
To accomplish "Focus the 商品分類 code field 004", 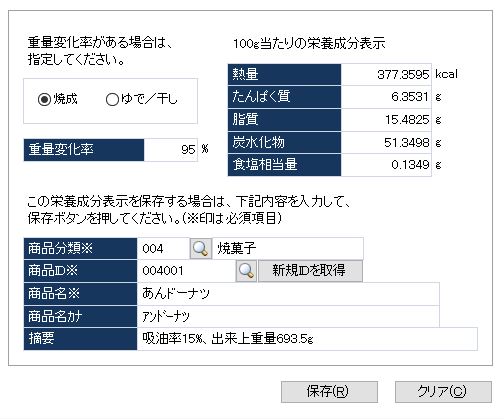I will 163,249.
